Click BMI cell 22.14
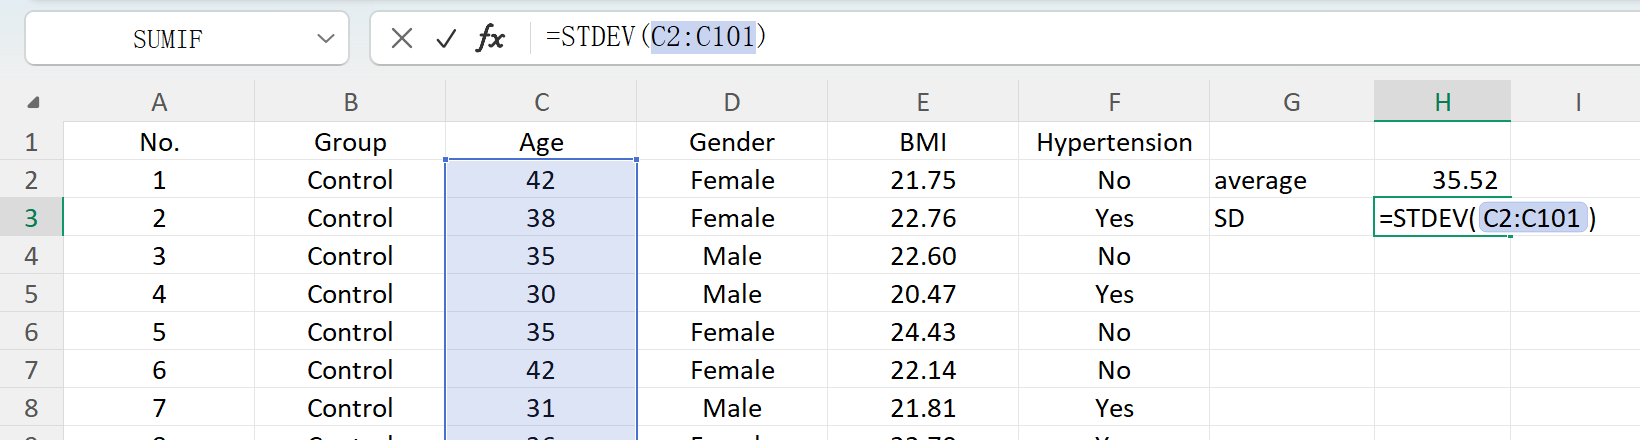 (923, 370)
